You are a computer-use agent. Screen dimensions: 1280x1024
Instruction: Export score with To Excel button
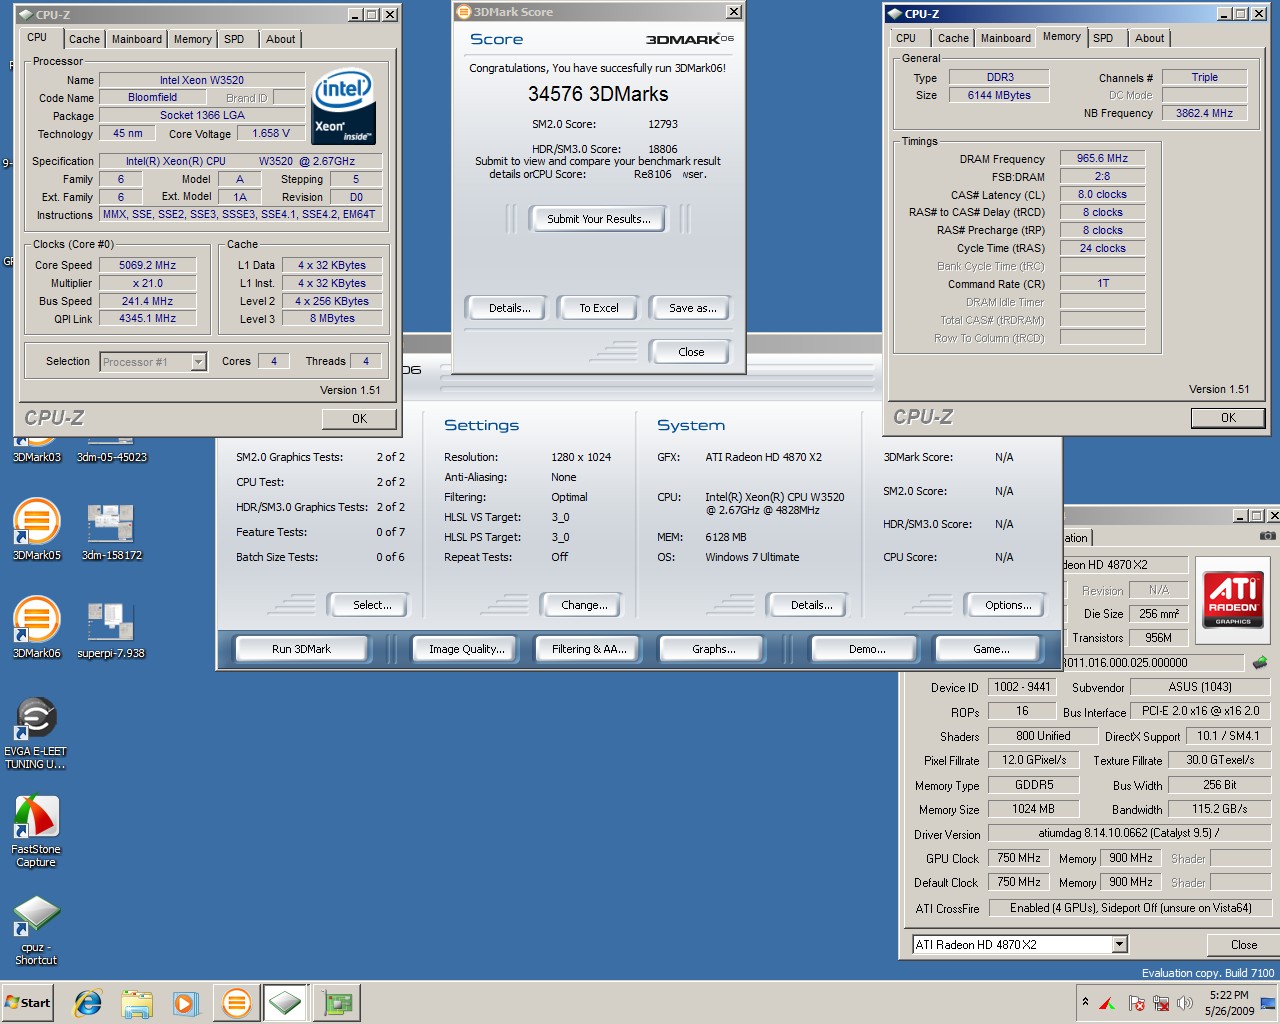click(599, 308)
